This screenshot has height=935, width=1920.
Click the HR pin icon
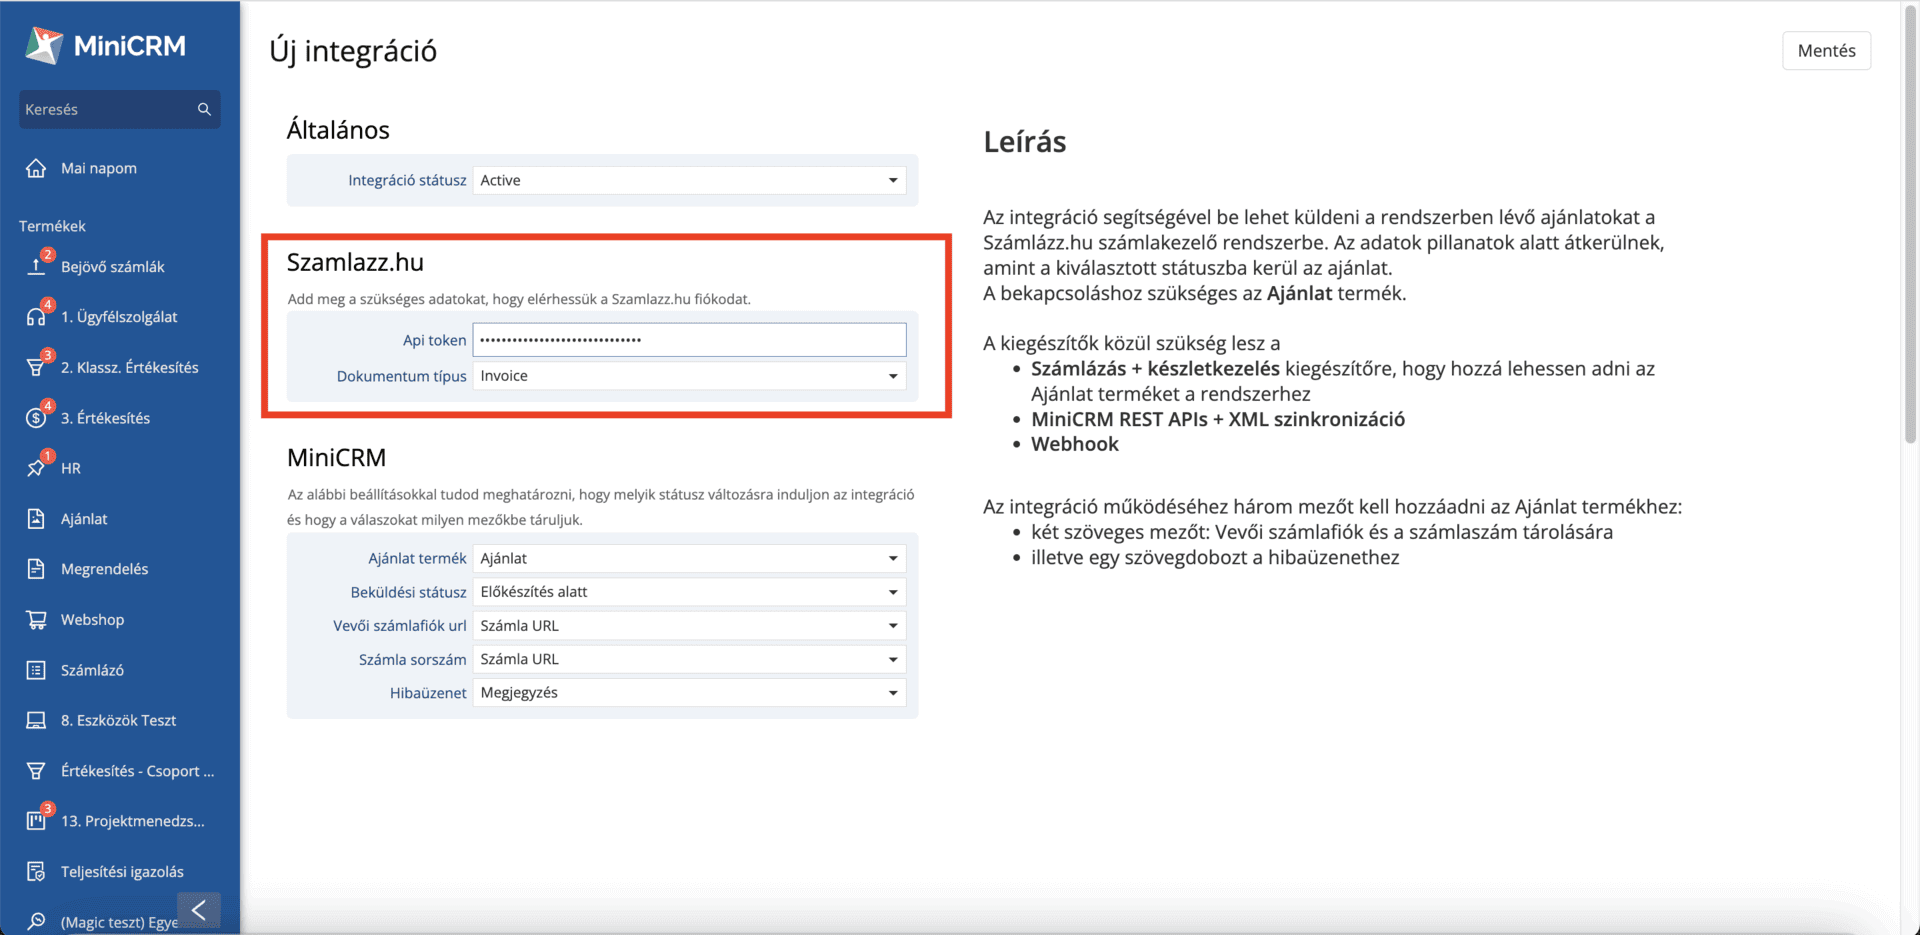click(x=36, y=468)
